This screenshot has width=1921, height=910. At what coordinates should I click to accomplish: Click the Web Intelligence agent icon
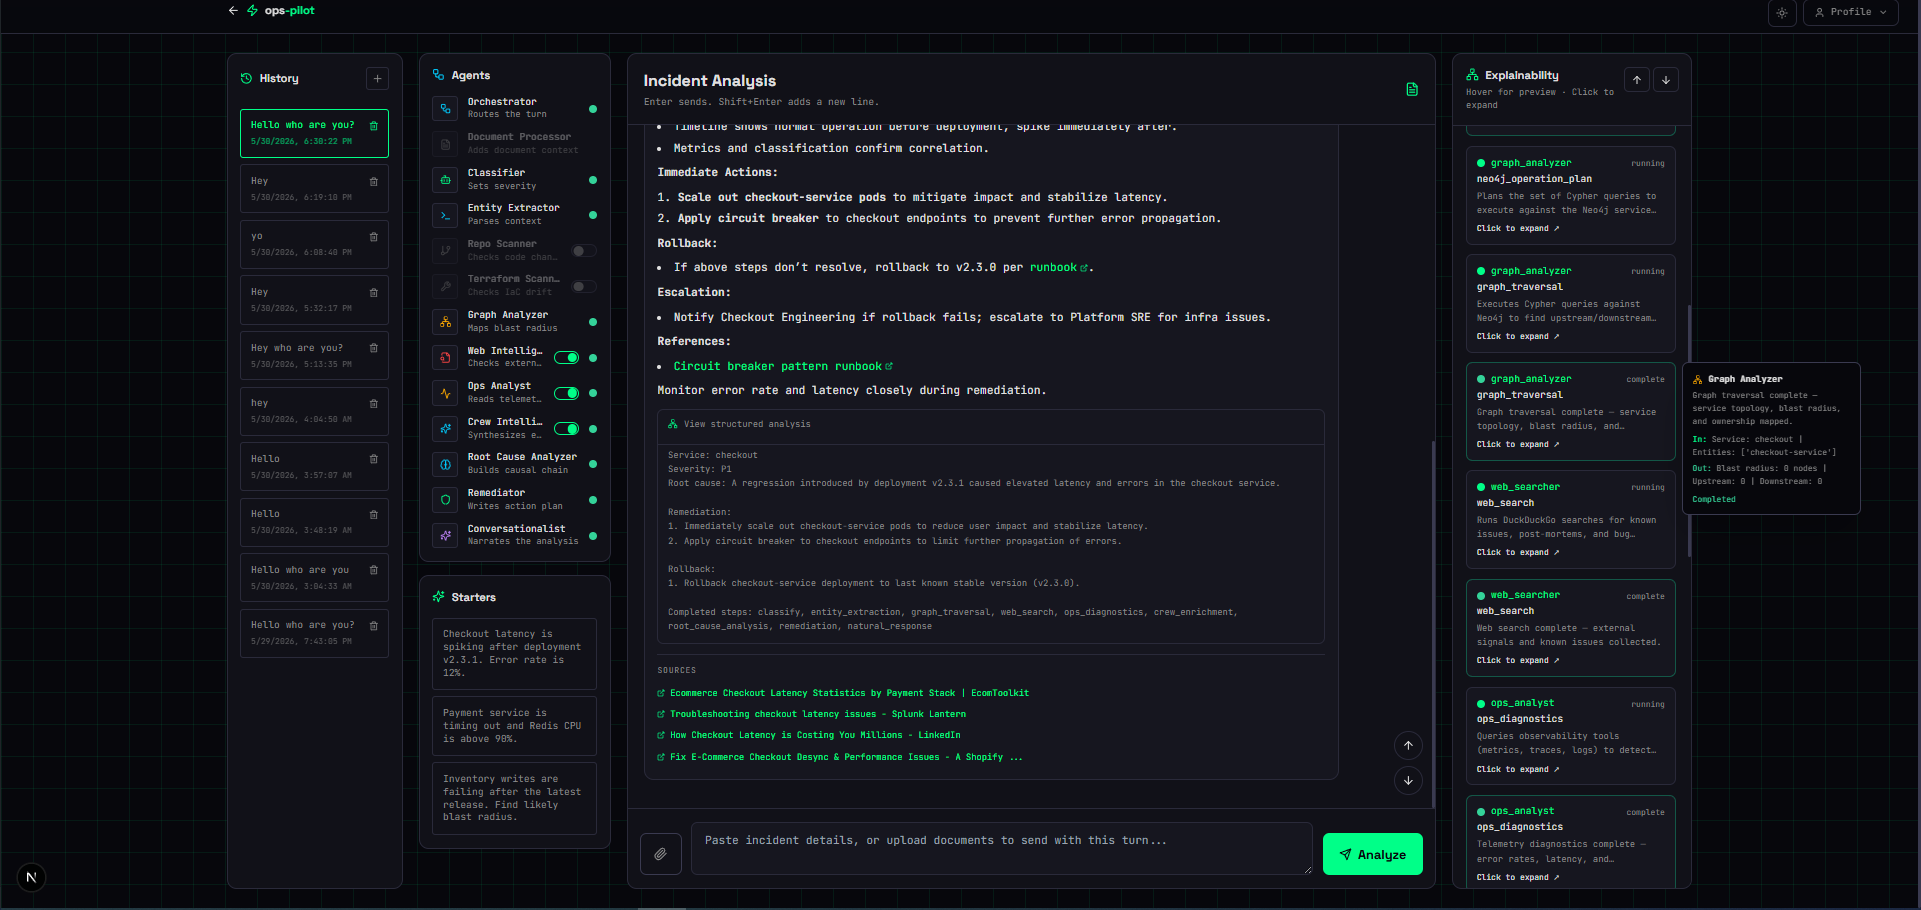coord(445,358)
